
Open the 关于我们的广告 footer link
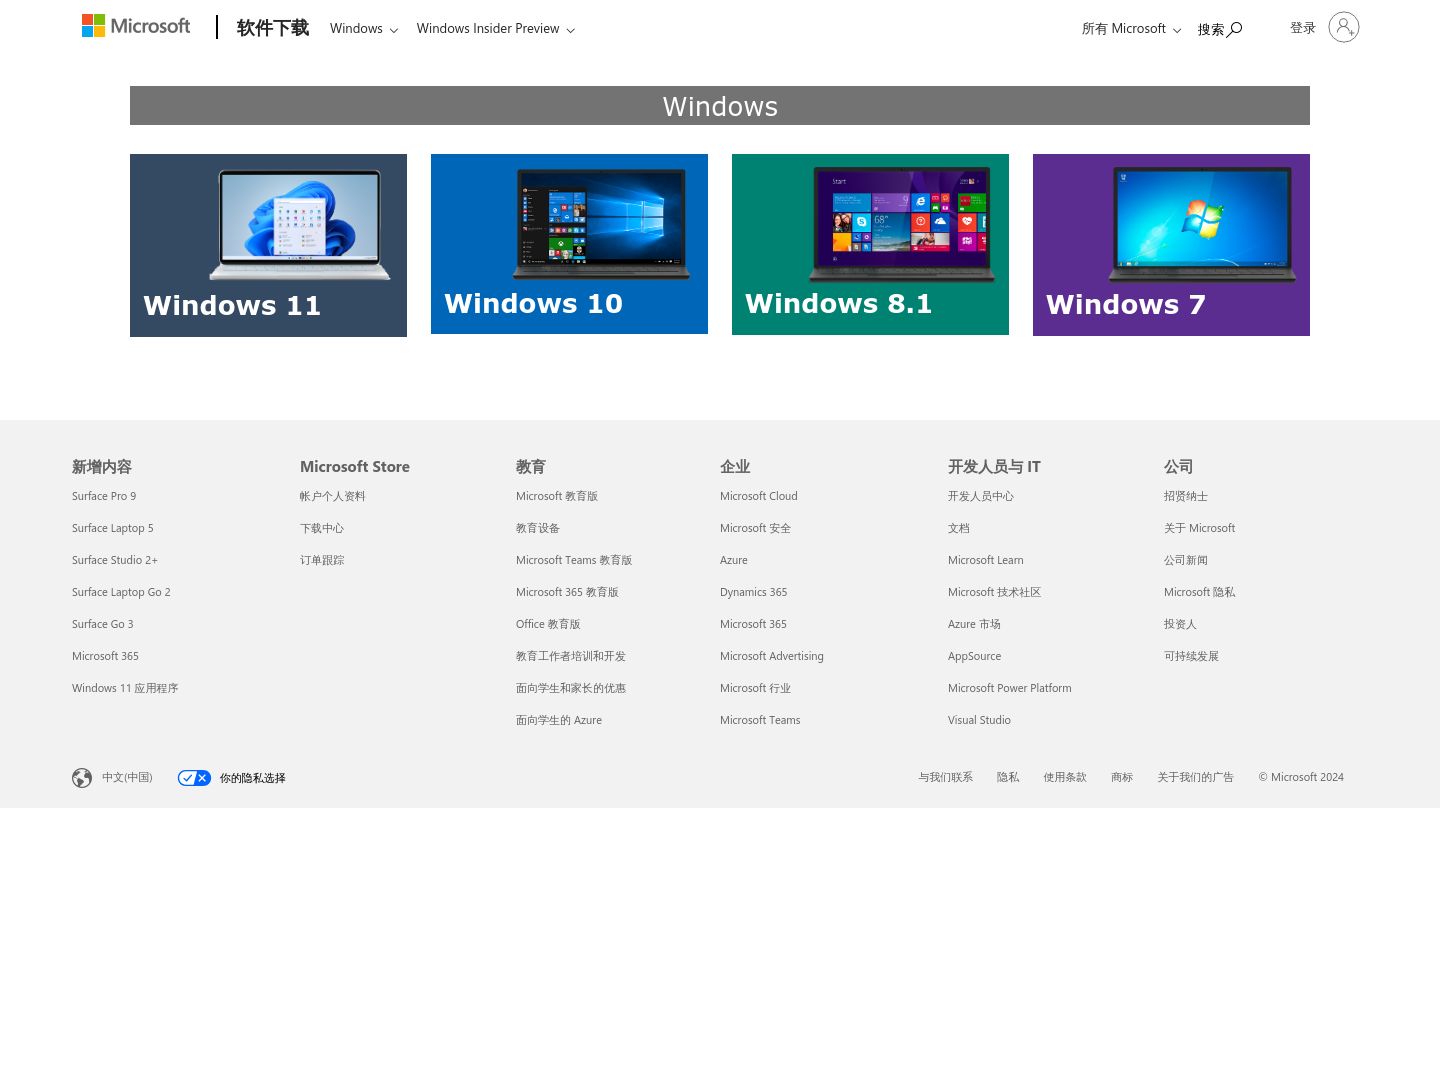tap(1196, 777)
